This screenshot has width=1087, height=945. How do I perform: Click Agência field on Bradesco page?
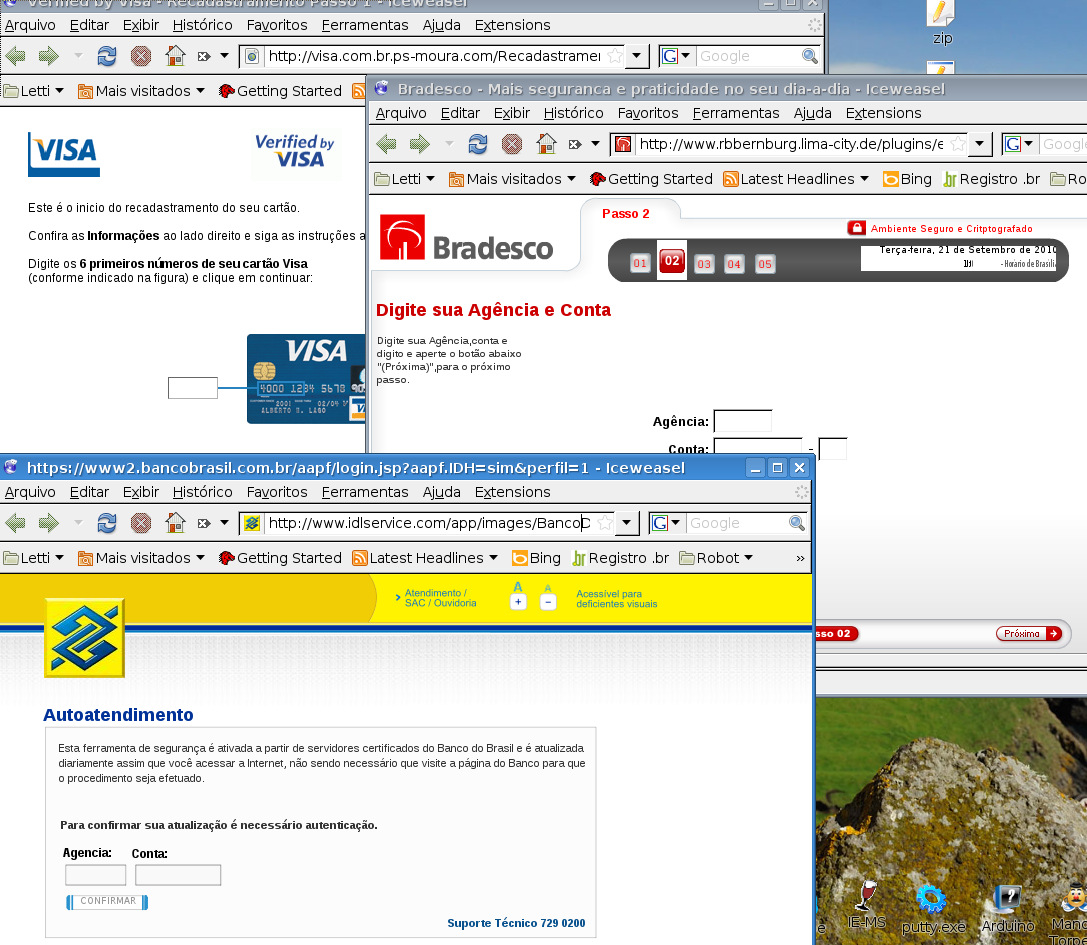coord(742,422)
